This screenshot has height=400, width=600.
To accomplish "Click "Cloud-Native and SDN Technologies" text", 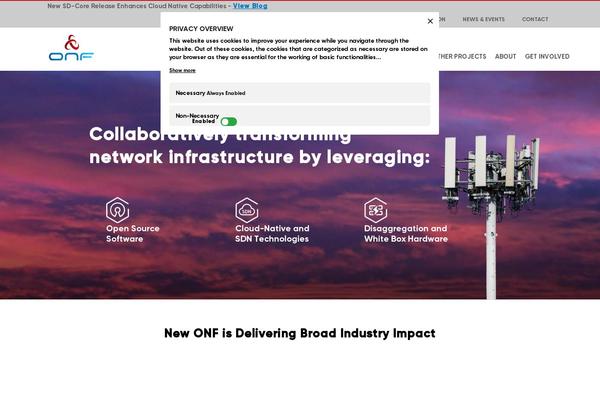I will 272,233.
